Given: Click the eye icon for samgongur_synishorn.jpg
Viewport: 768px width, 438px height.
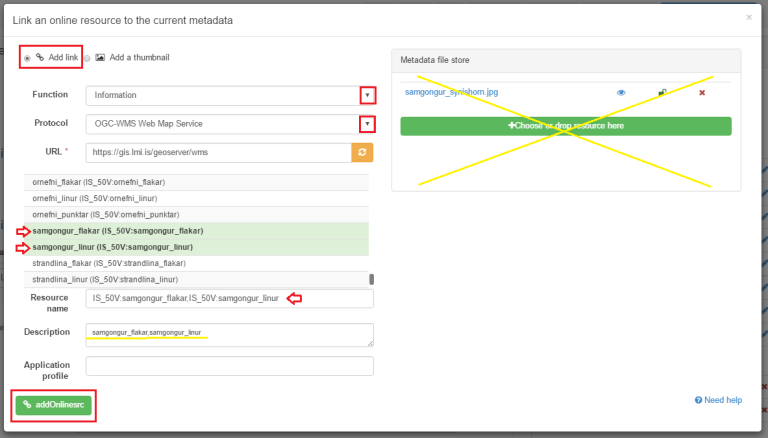Looking at the screenshot, I should point(621,93).
